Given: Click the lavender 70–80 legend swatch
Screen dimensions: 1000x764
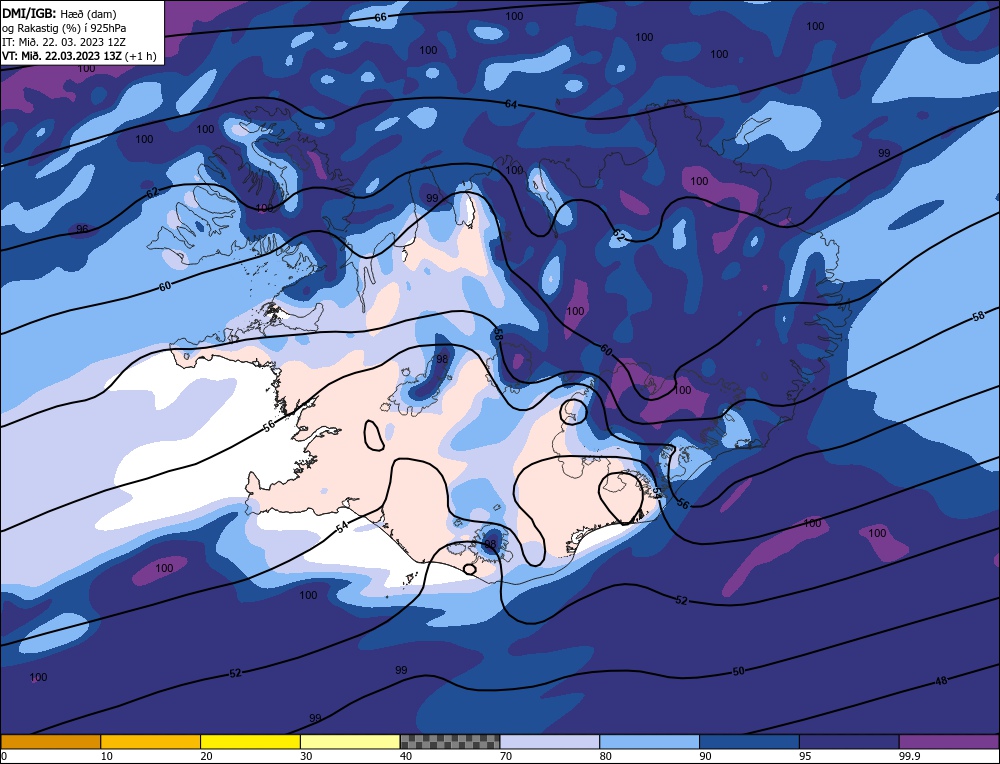Looking at the screenshot, I should (550, 741).
